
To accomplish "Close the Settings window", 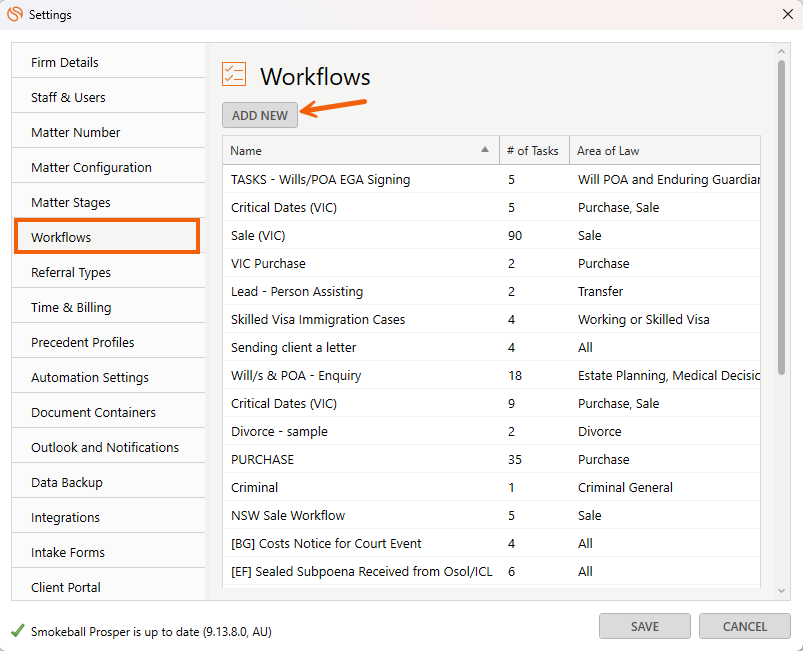I will point(786,15).
